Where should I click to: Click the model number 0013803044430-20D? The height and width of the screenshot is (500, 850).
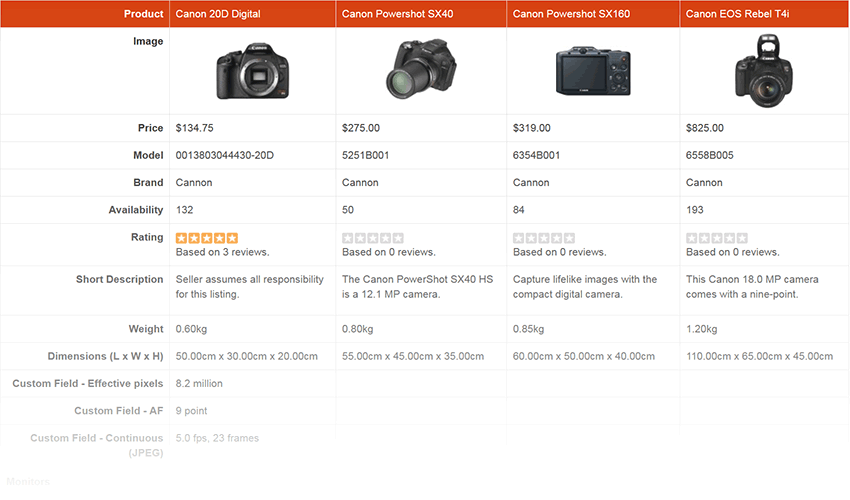224,156
